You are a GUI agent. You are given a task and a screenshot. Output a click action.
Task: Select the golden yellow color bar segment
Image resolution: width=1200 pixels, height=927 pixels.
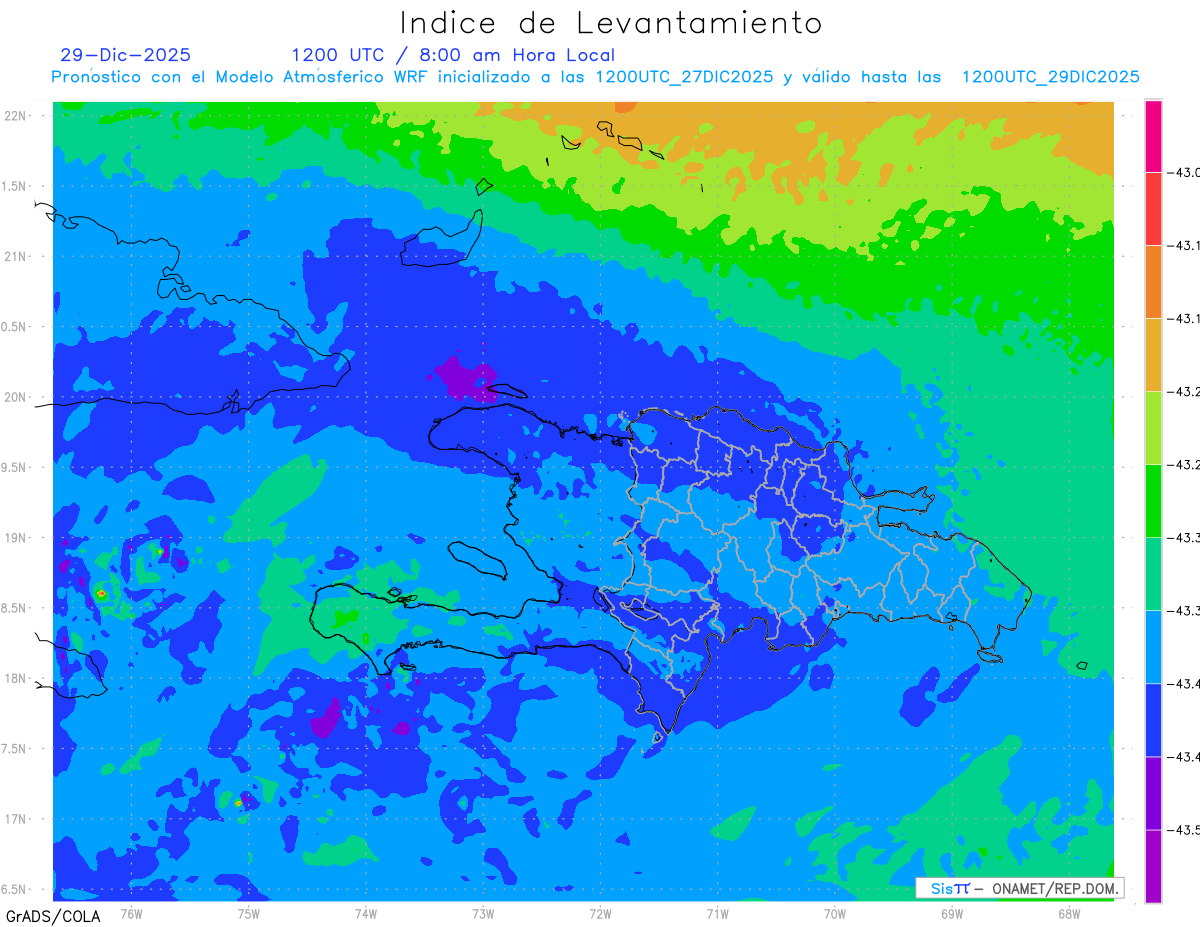(1153, 355)
